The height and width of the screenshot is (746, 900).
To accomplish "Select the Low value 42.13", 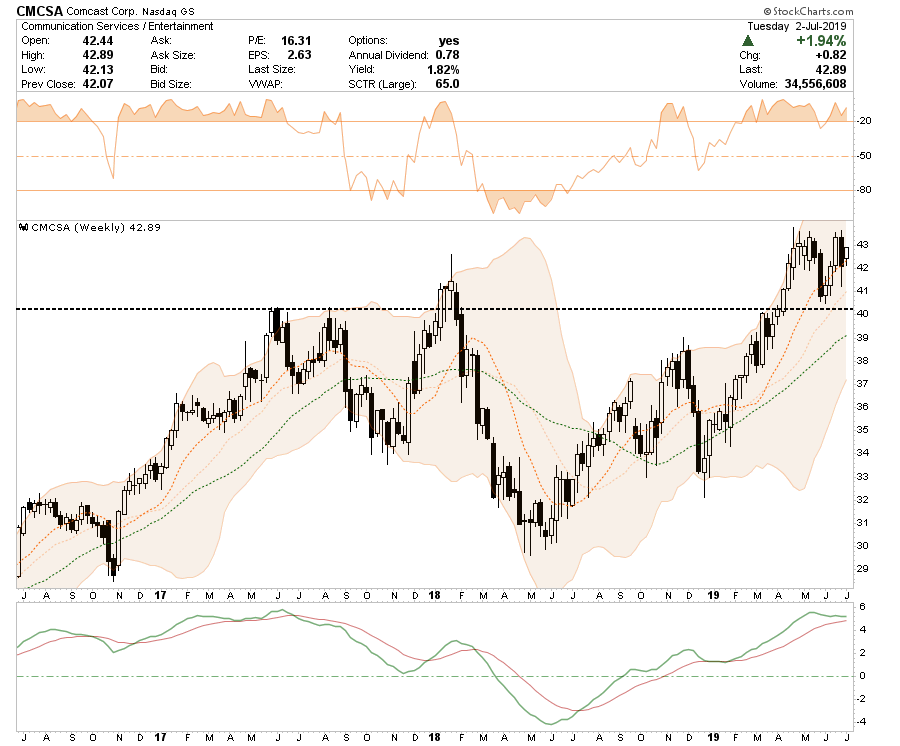I will pos(98,69).
